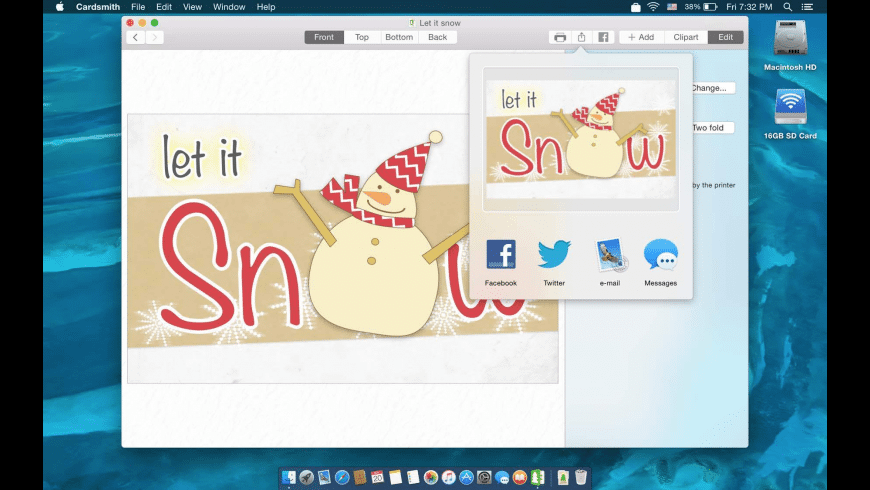Open the card document in the dock
870x490 pixels.
pos(563,477)
